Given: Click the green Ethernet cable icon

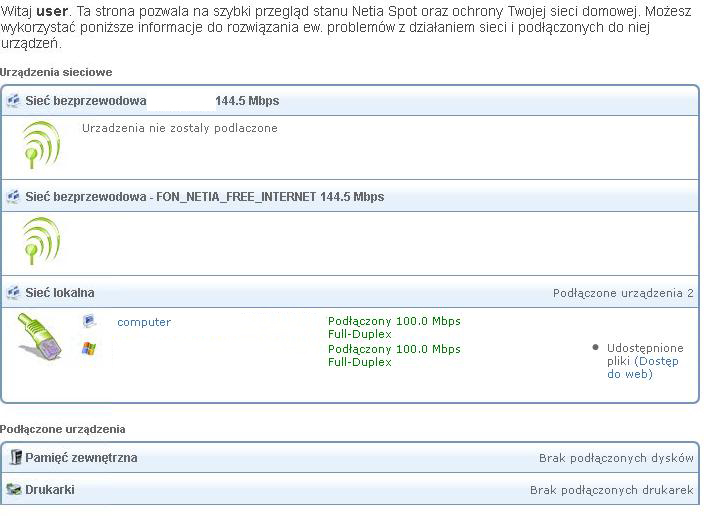Looking at the screenshot, I should click(40, 336).
